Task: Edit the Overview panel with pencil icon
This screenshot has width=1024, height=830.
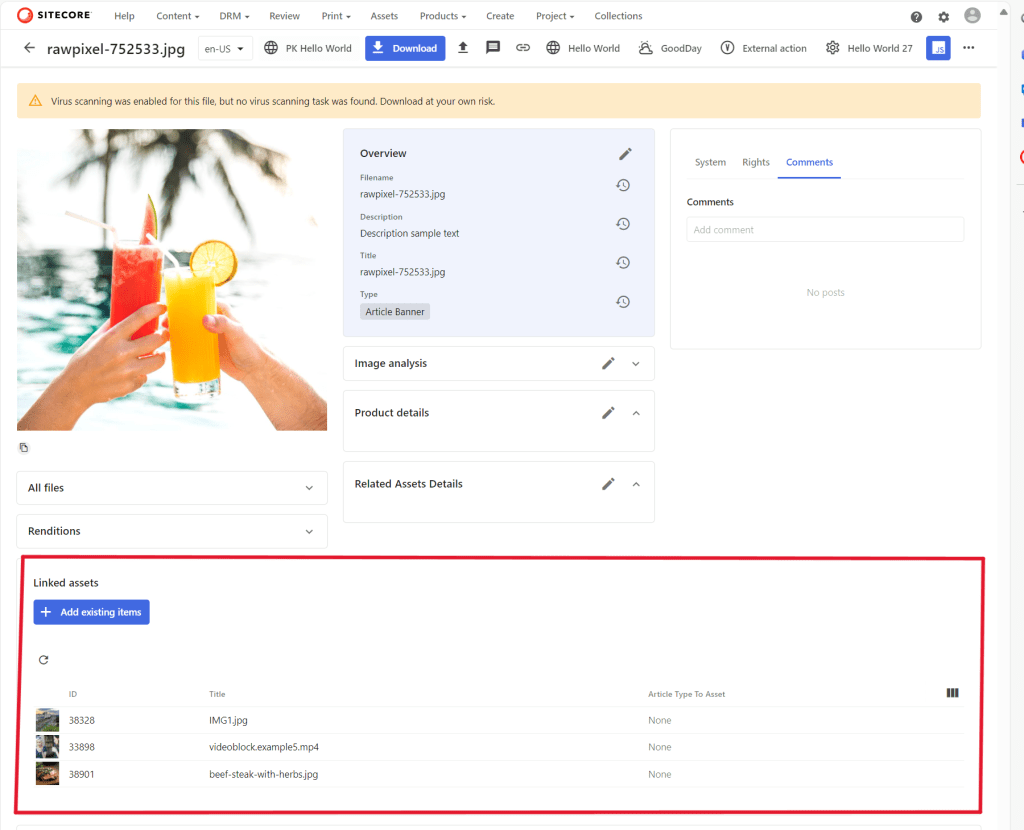Action: pyautogui.click(x=625, y=154)
